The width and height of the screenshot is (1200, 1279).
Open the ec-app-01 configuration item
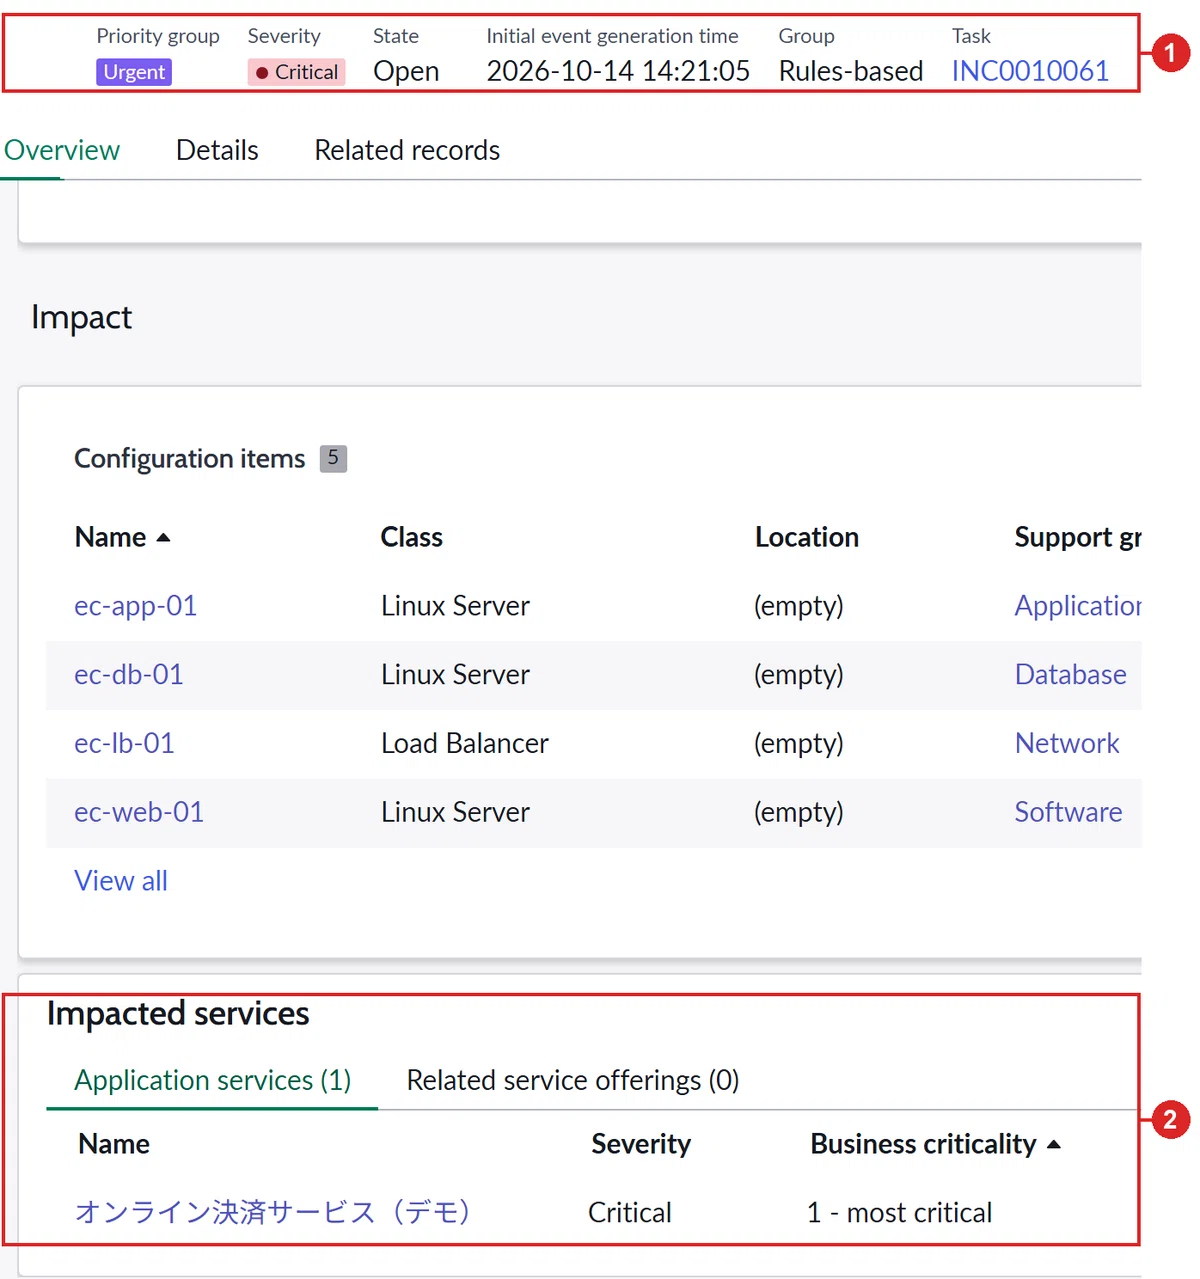click(135, 606)
